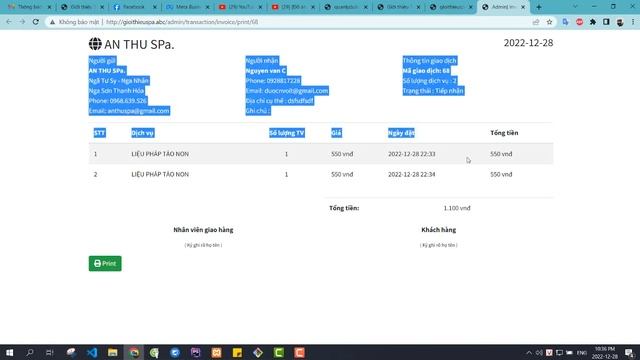Show hidden system tray icons
Image resolution: width=640 pixels, height=360 pixels.
click(x=529, y=352)
